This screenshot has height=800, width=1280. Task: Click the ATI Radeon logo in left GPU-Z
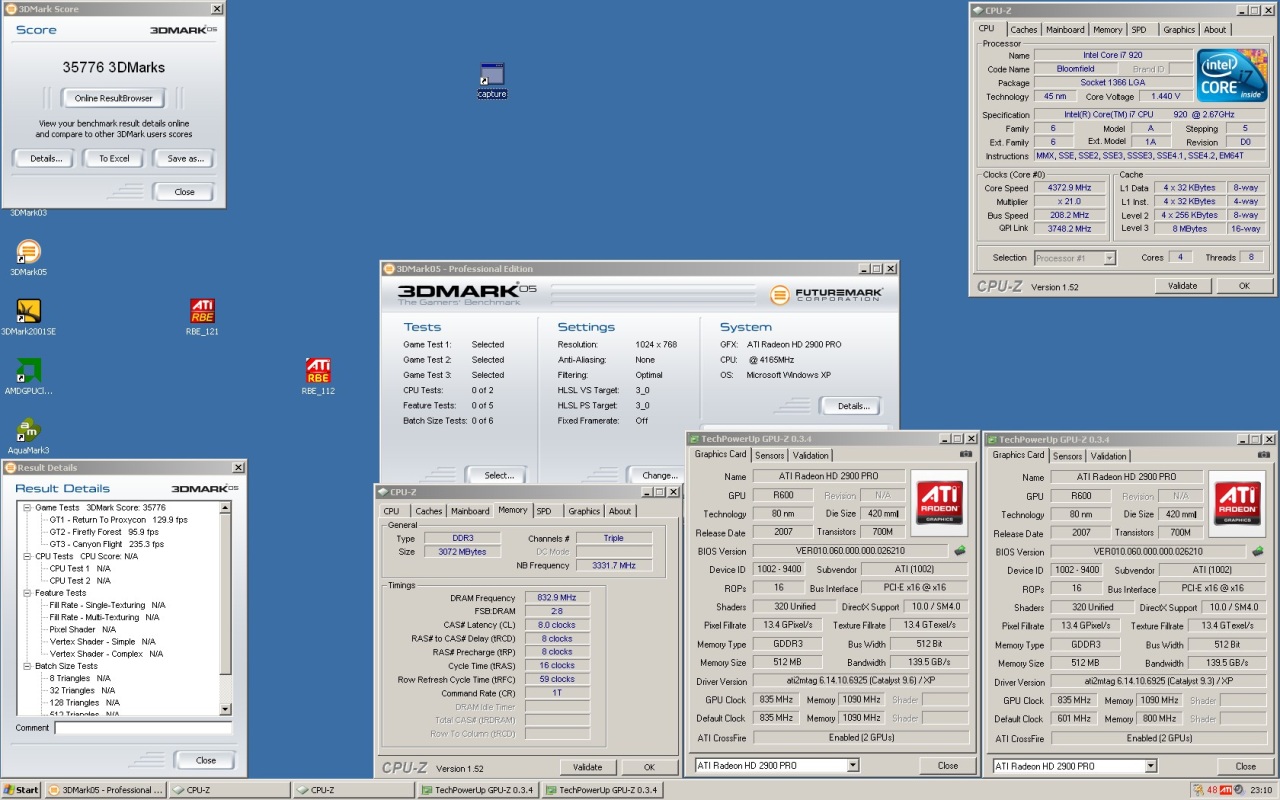pos(939,503)
